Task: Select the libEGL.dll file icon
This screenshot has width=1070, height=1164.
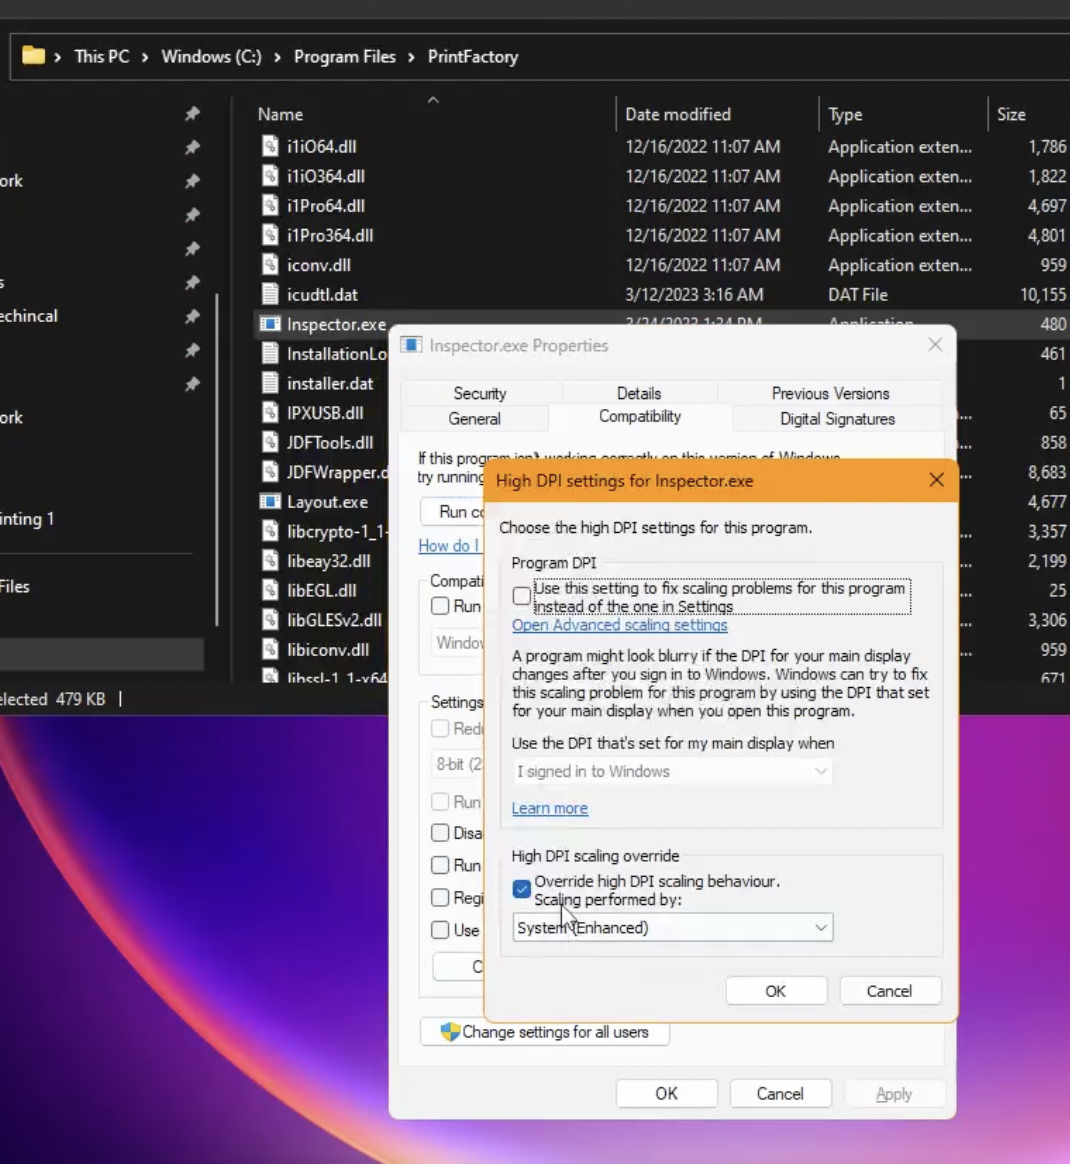Action: [x=270, y=591]
